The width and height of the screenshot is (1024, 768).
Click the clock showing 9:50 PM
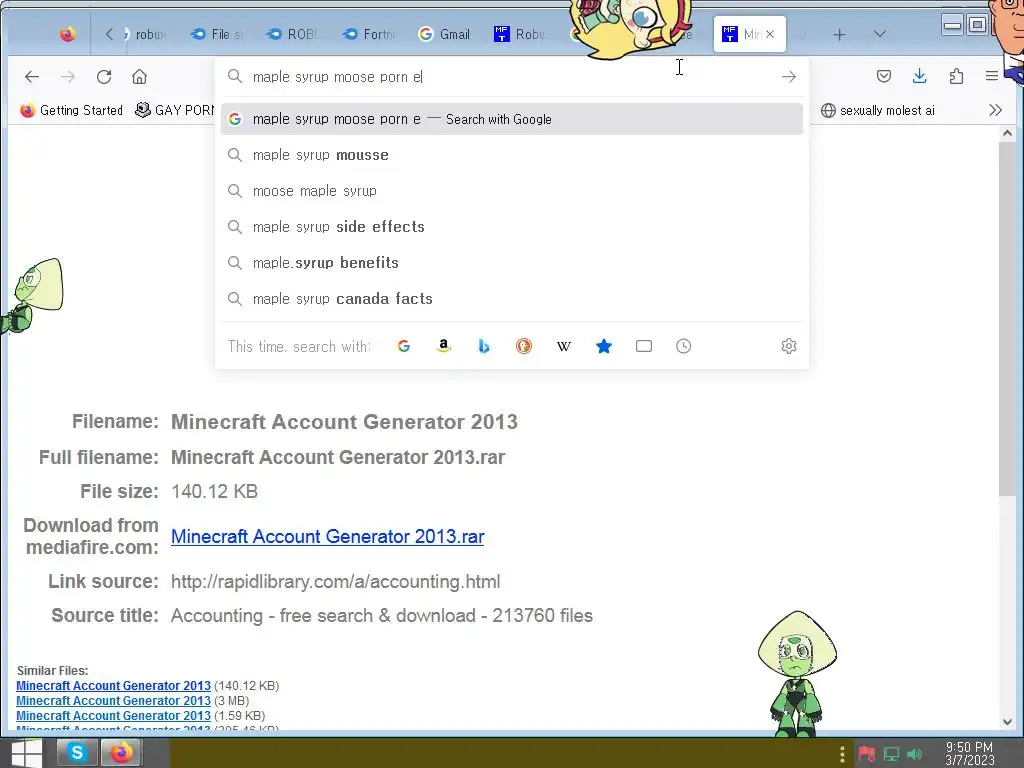click(969, 754)
